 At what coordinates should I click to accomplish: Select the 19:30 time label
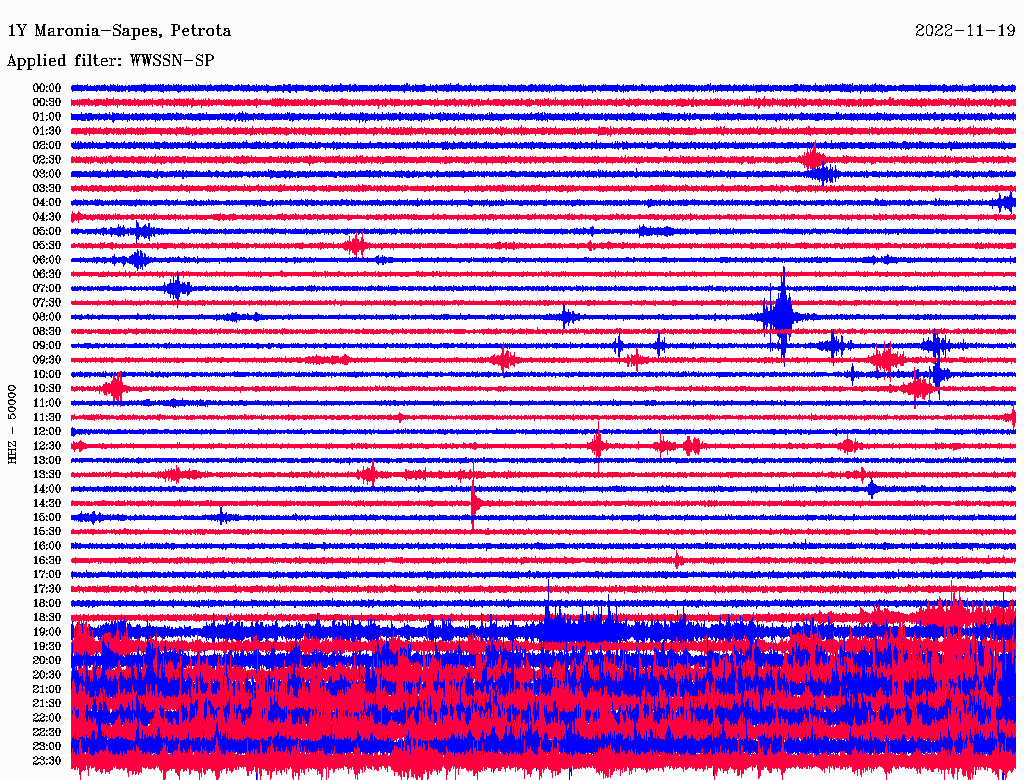point(47,646)
